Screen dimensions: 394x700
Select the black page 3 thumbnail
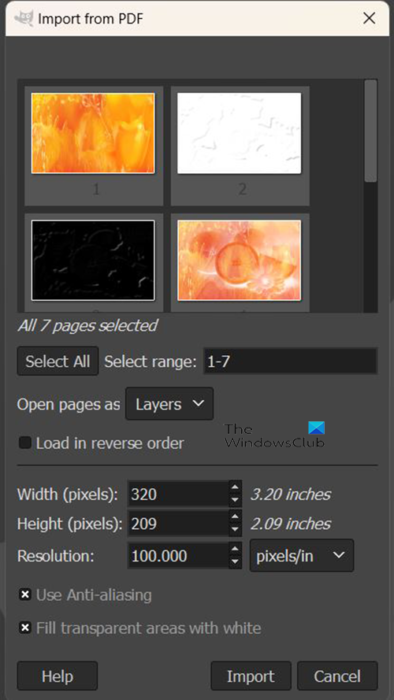[x=93, y=260]
